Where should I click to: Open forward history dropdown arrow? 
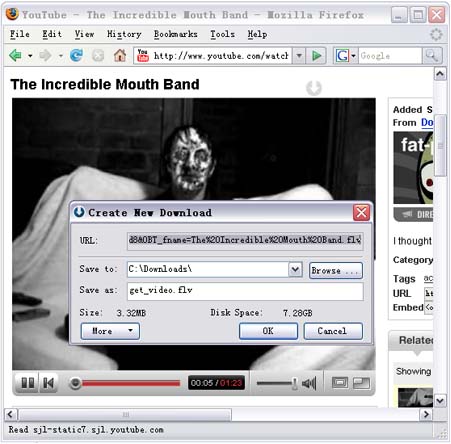tap(60, 56)
